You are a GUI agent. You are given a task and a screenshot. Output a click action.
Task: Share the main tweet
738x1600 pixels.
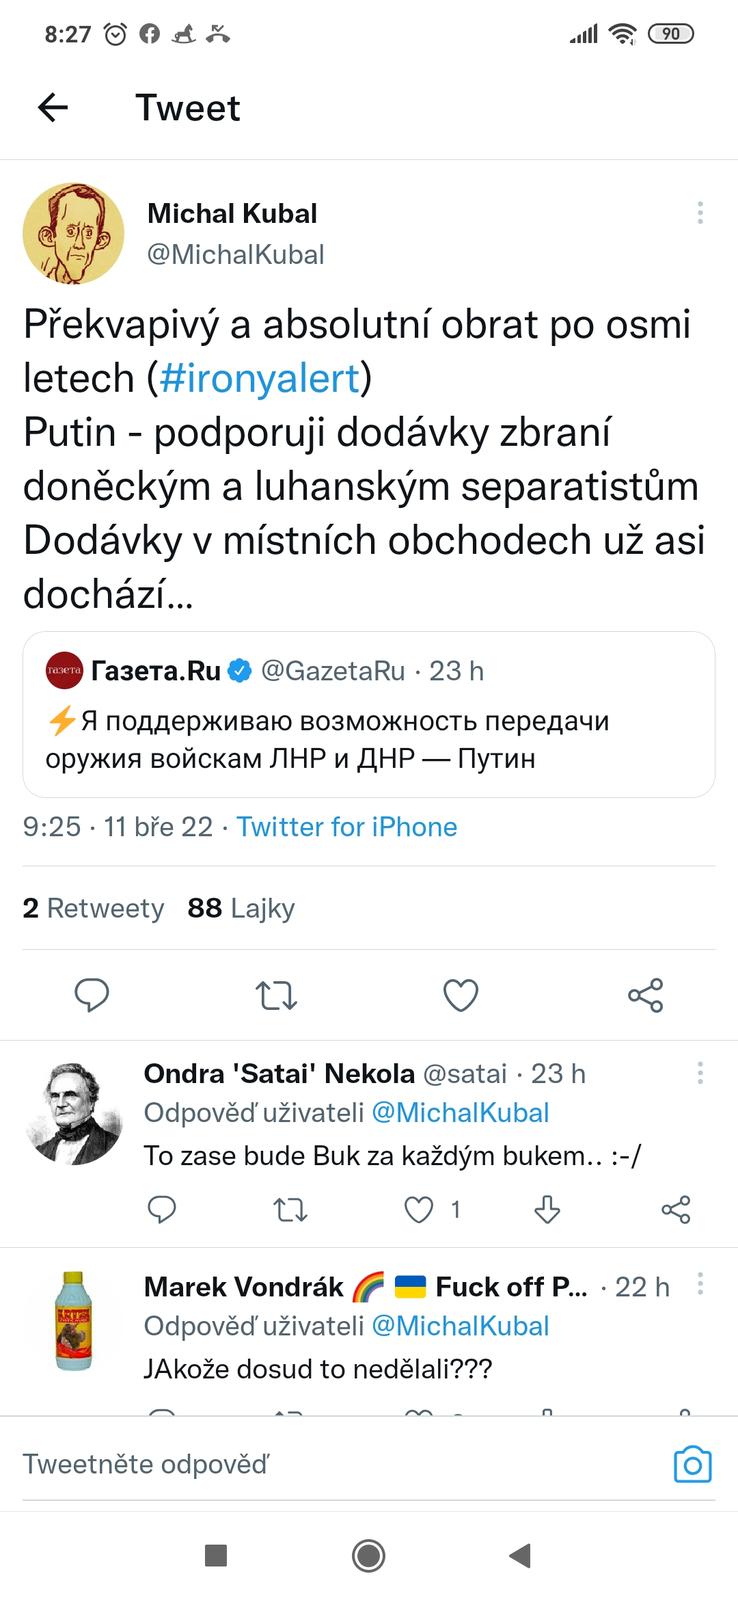645,995
